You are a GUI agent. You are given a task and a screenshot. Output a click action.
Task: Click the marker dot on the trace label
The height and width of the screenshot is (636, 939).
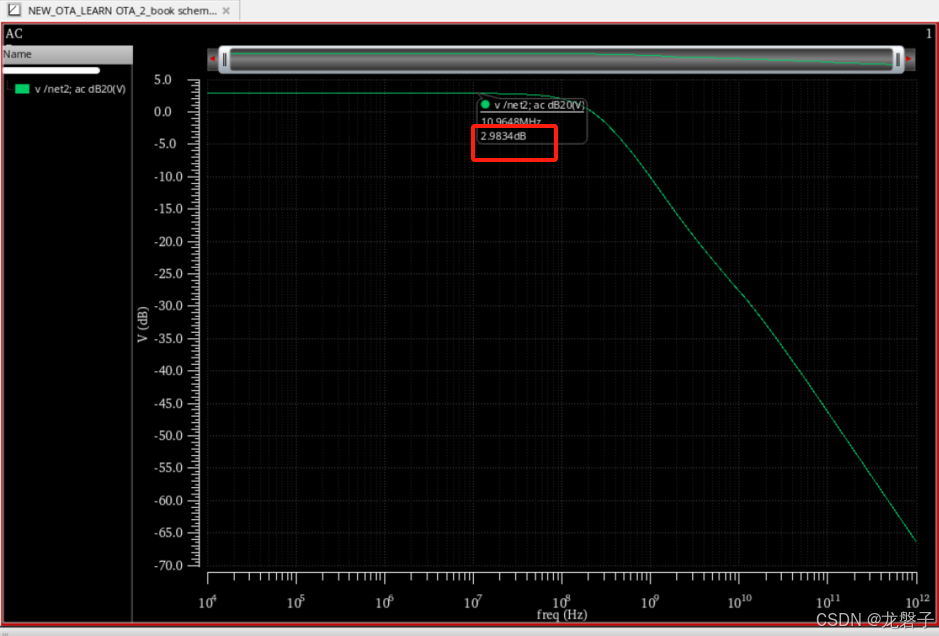[x=485, y=104]
